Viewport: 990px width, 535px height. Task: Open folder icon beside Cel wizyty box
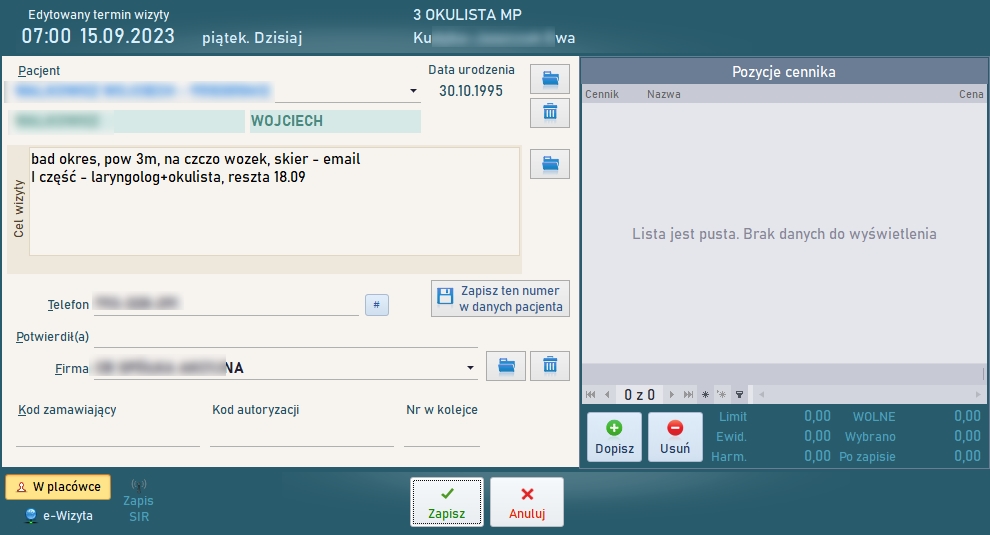[549, 164]
